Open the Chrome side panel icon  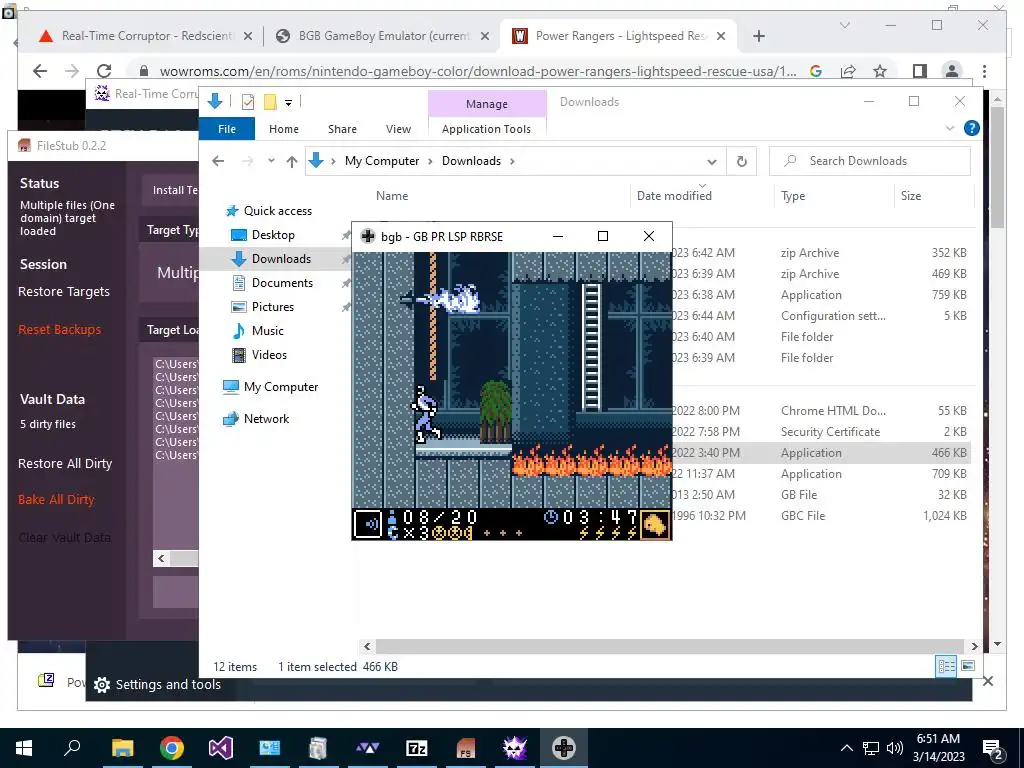(920, 71)
